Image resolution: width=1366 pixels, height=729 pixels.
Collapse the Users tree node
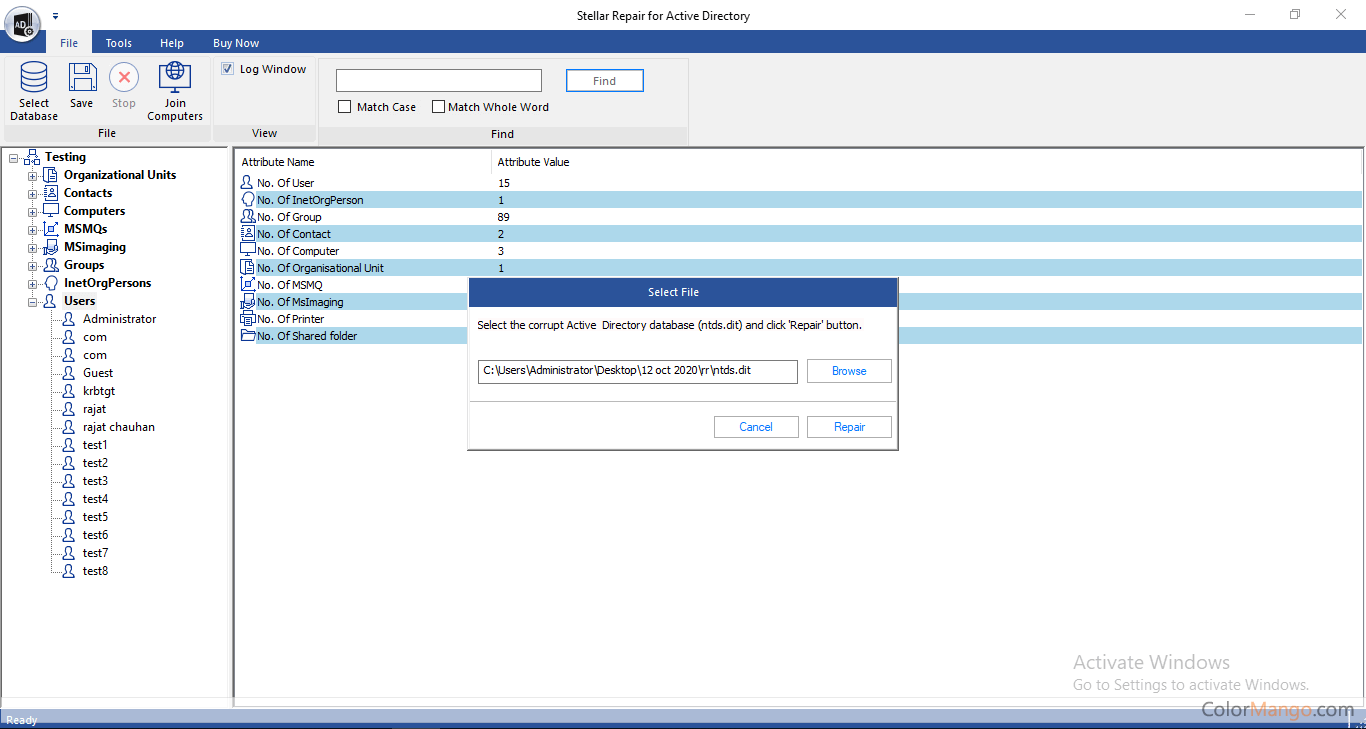32,302
